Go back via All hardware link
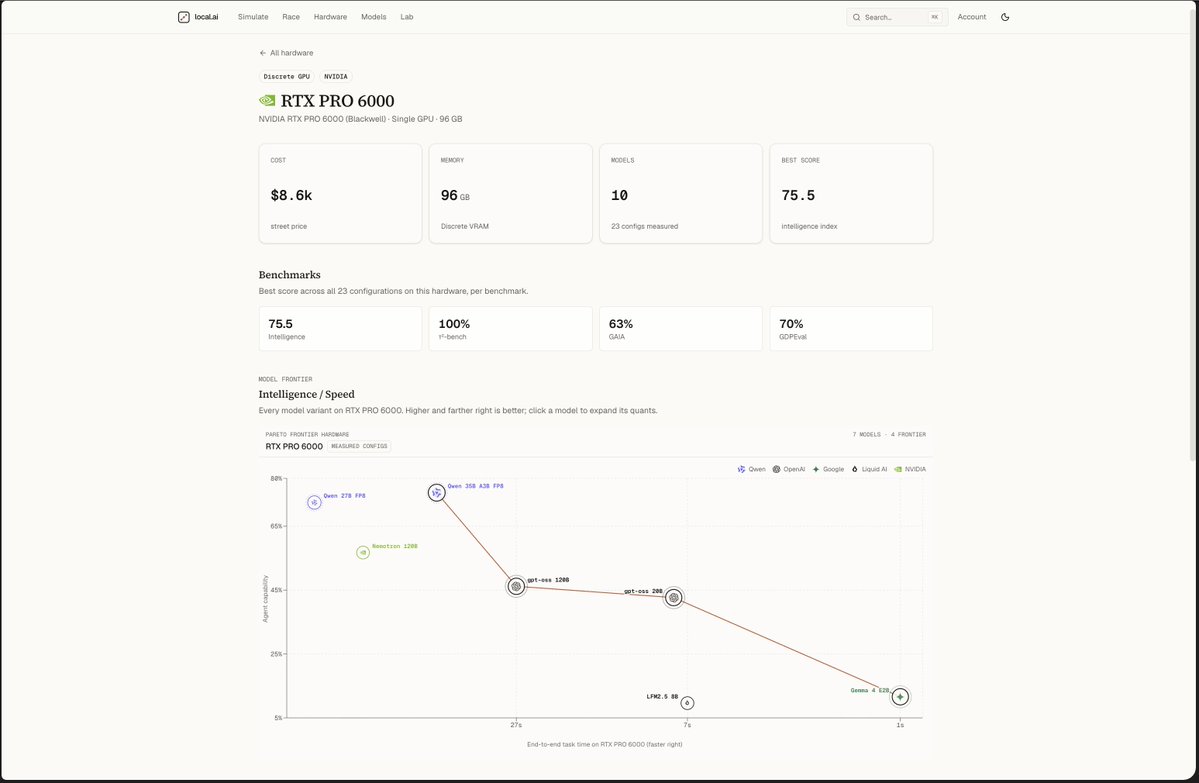1199x783 pixels. point(286,53)
